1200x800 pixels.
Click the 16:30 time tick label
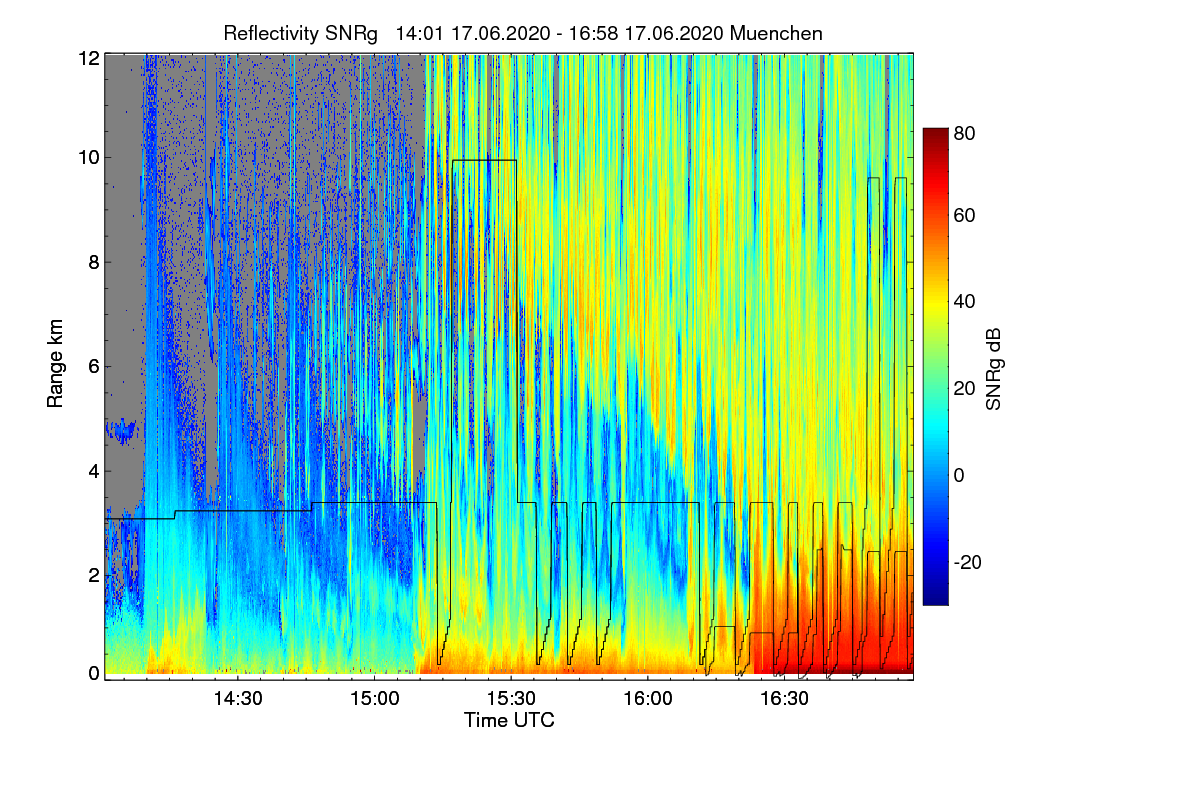click(x=785, y=698)
